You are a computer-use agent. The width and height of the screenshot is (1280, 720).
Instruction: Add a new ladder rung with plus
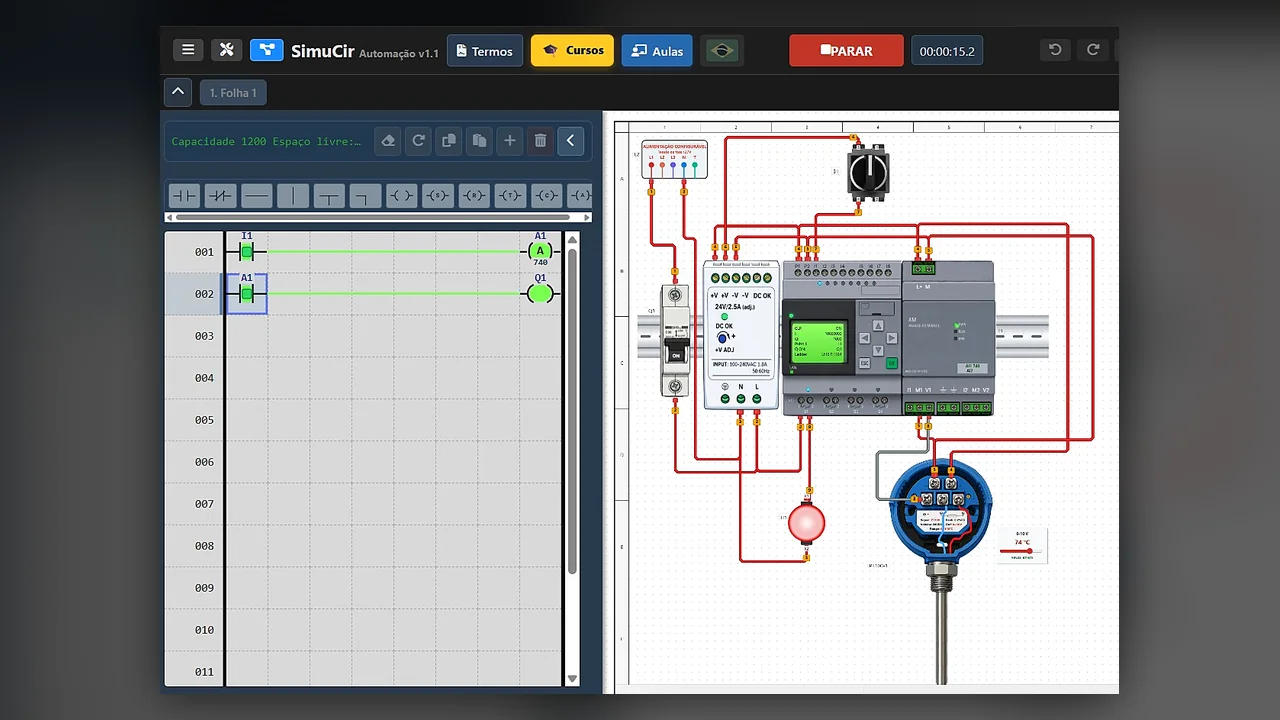click(x=510, y=141)
